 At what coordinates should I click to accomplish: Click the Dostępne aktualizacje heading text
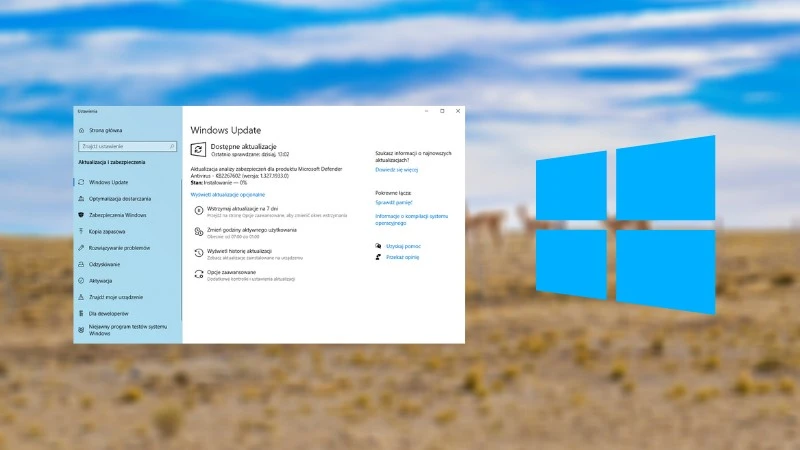click(x=243, y=146)
